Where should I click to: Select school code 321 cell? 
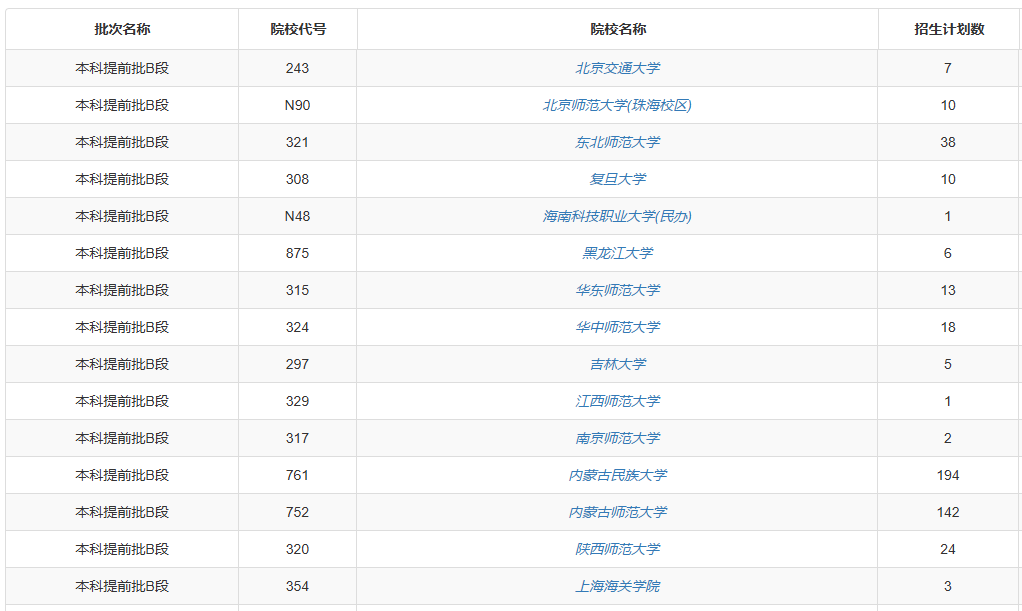297,142
